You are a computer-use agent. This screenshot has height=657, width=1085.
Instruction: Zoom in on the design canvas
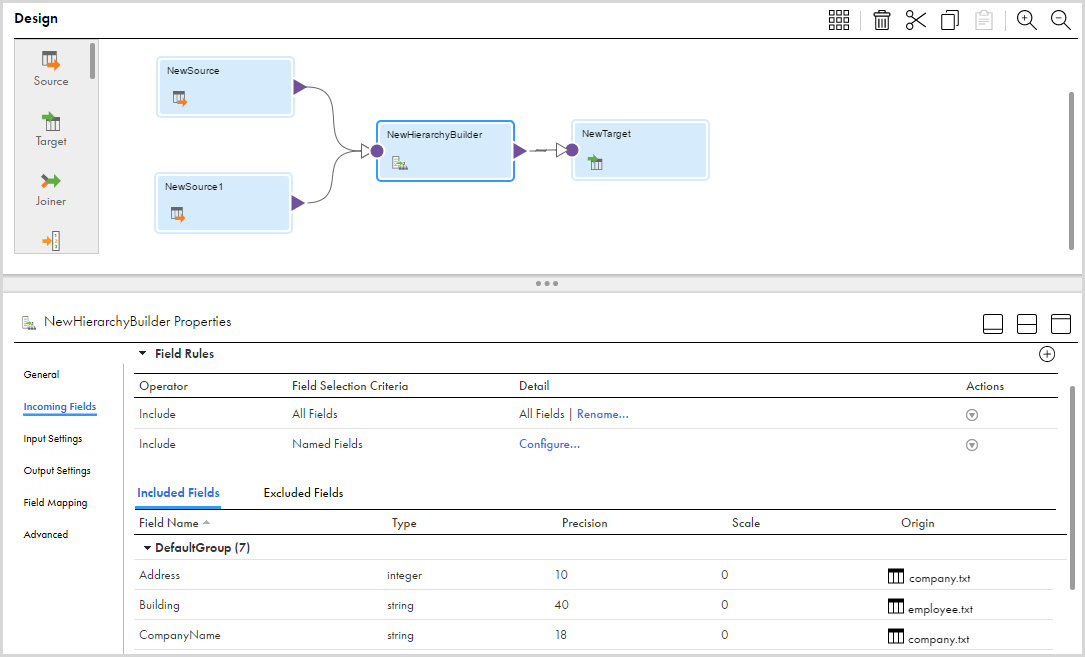[x=1026, y=20]
